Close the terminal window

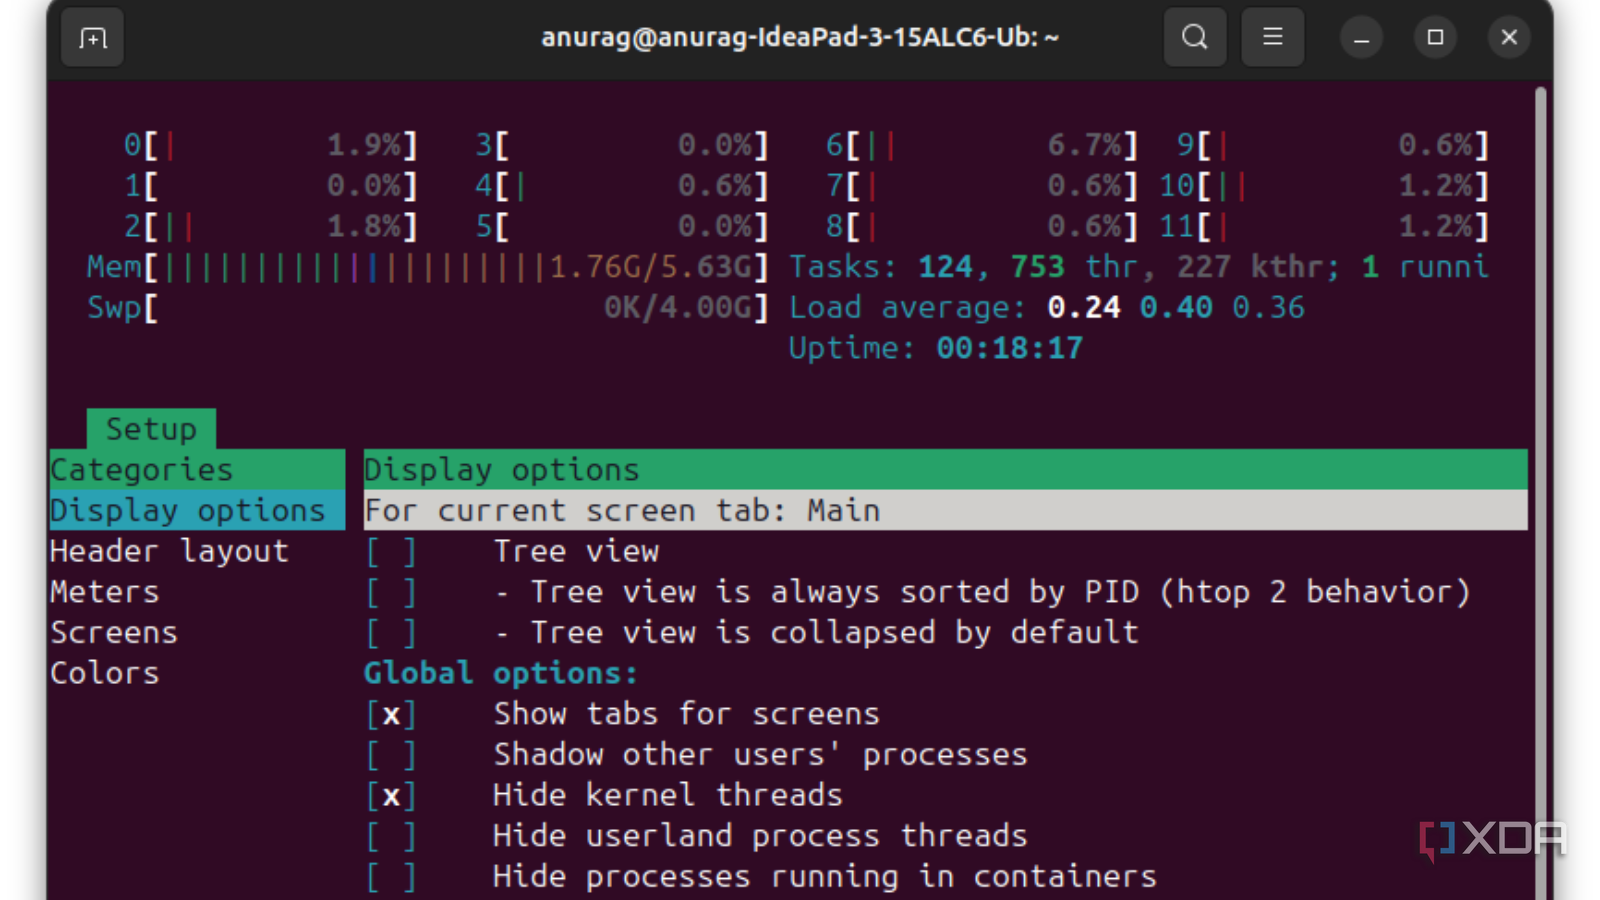pos(1509,38)
